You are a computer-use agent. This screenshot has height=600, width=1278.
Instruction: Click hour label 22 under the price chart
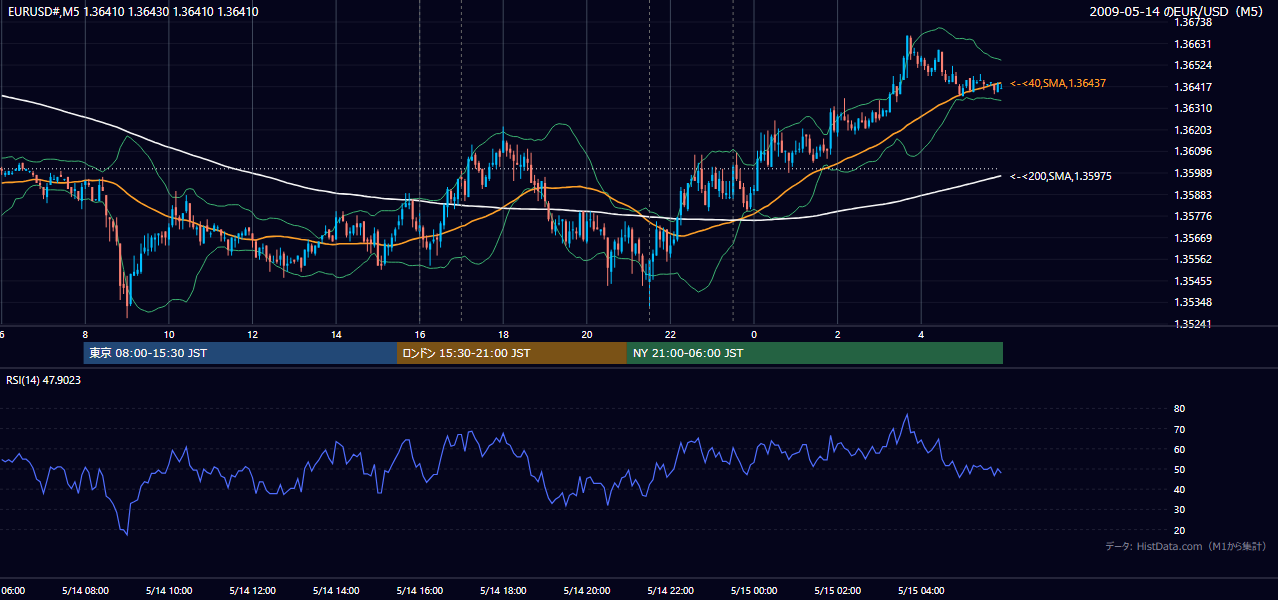point(671,334)
